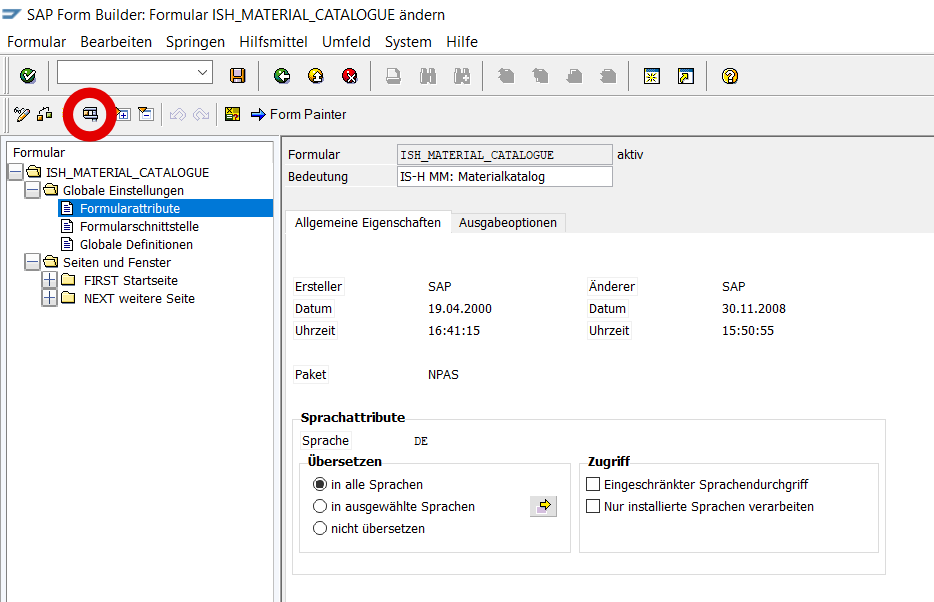
Task: Exit using the yellow up-arrow icon
Action: [x=316, y=76]
